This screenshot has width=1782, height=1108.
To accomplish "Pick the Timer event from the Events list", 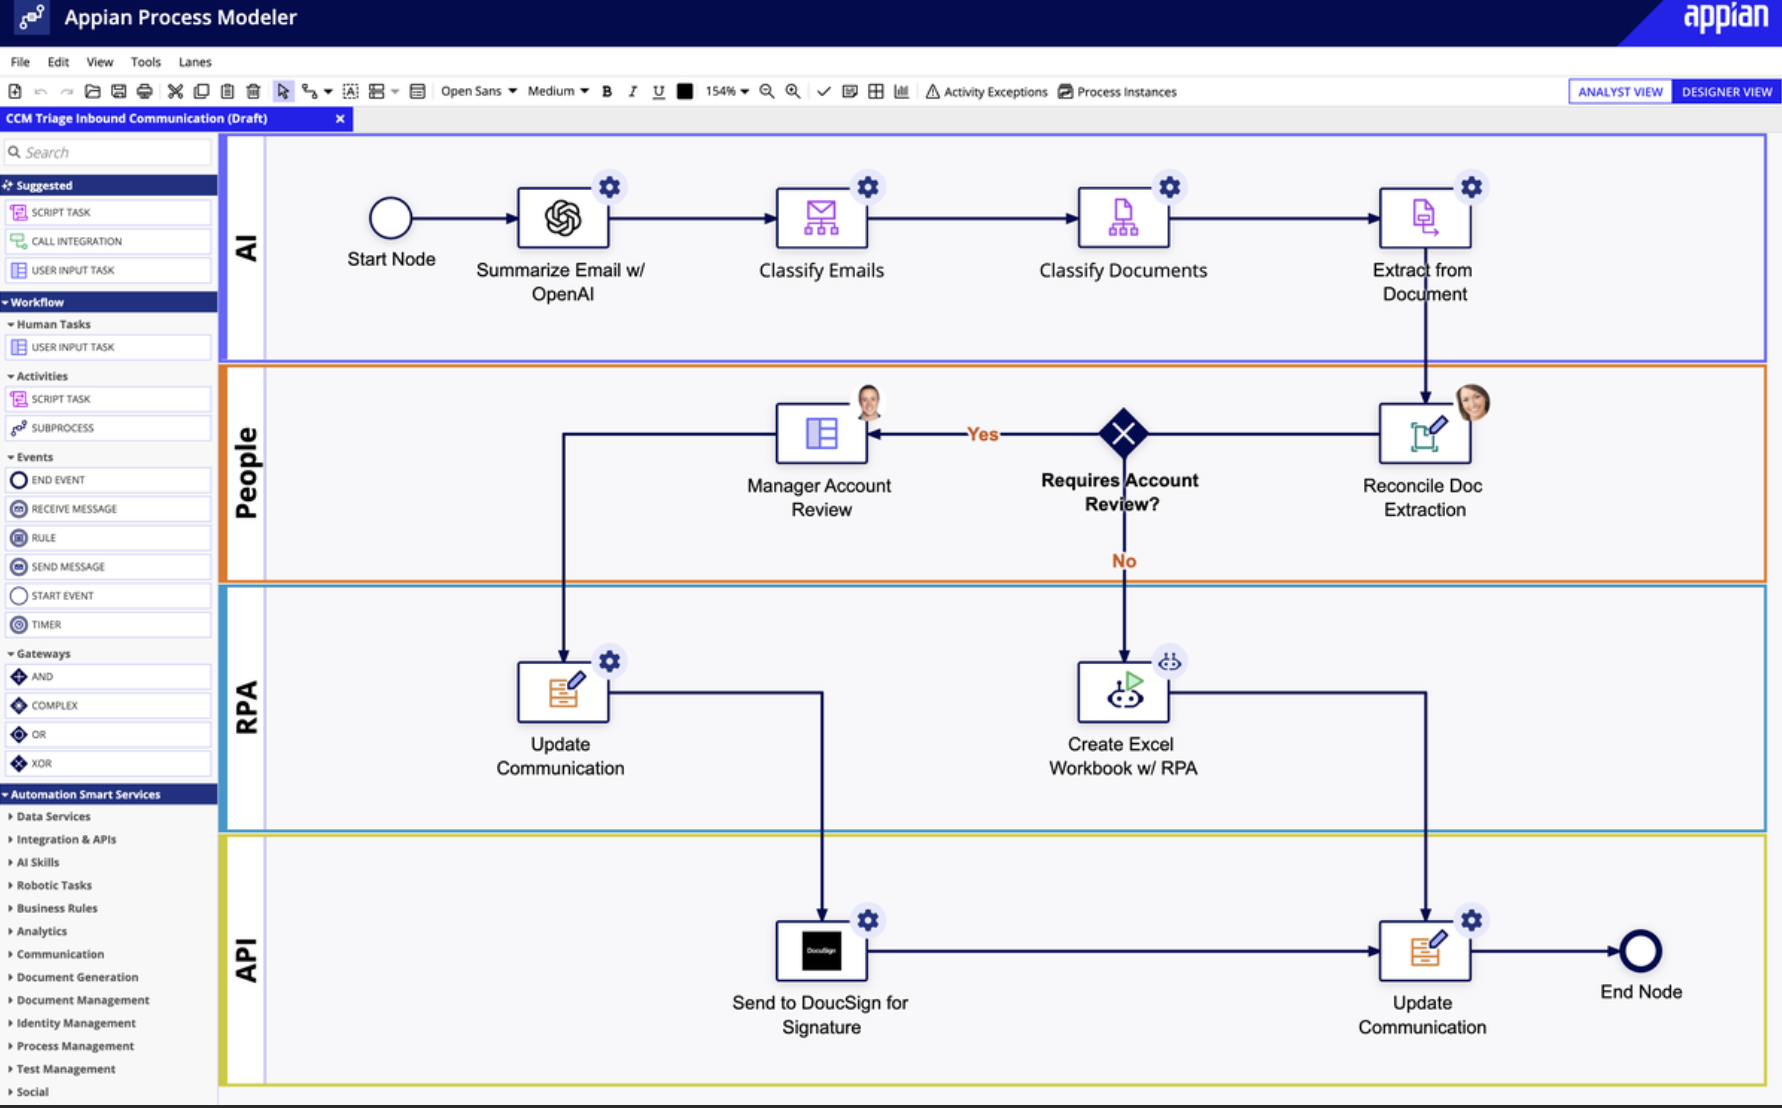I will tap(107, 624).
